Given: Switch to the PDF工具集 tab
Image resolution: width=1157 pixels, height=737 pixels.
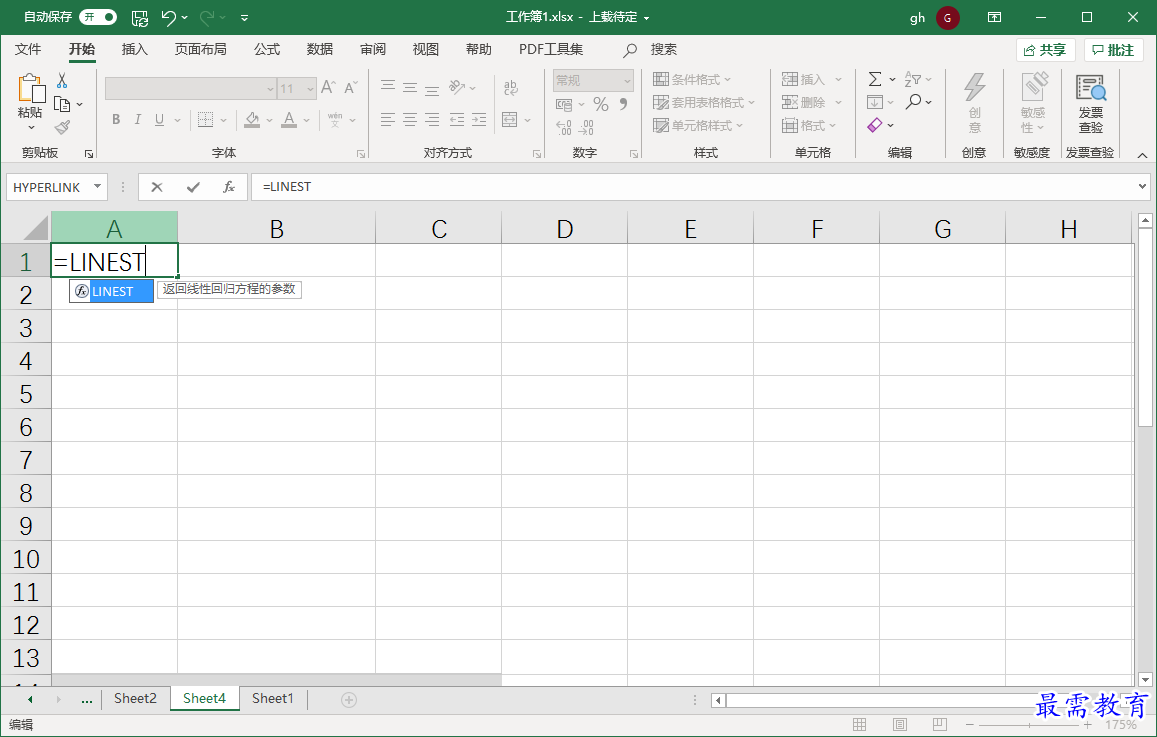Looking at the screenshot, I should pyautogui.click(x=551, y=49).
